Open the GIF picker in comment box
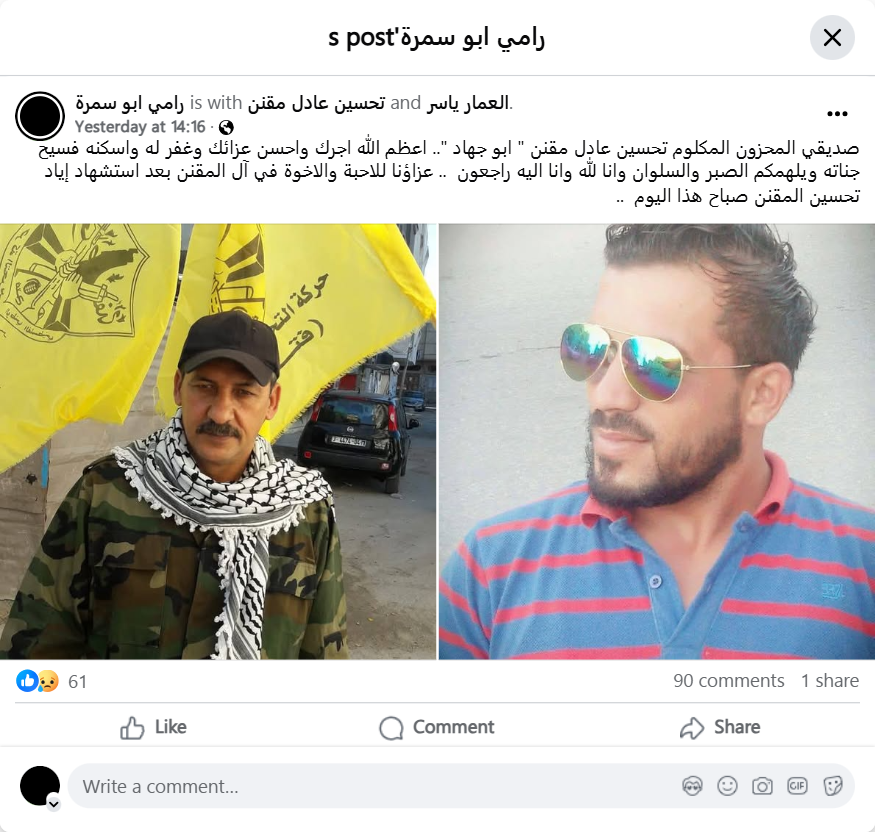Viewport: 875px width, 832px height. 797,786
